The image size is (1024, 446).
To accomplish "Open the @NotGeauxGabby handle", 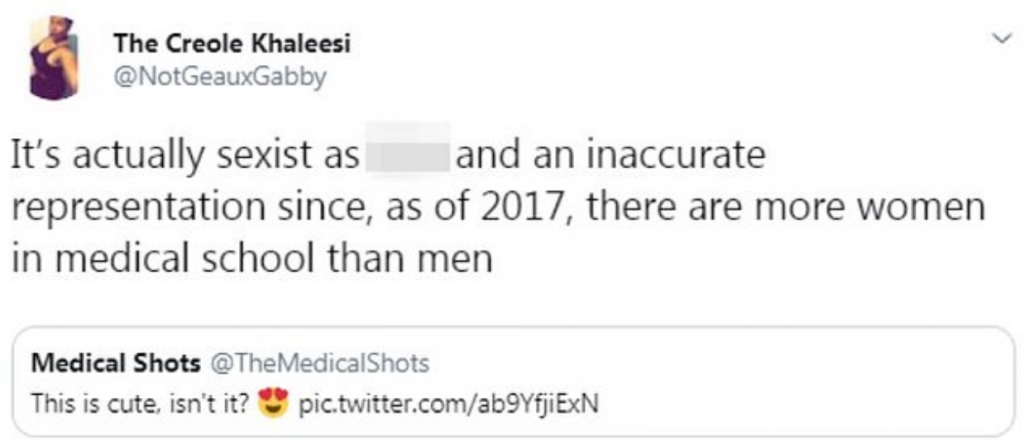I will [220, 76].
